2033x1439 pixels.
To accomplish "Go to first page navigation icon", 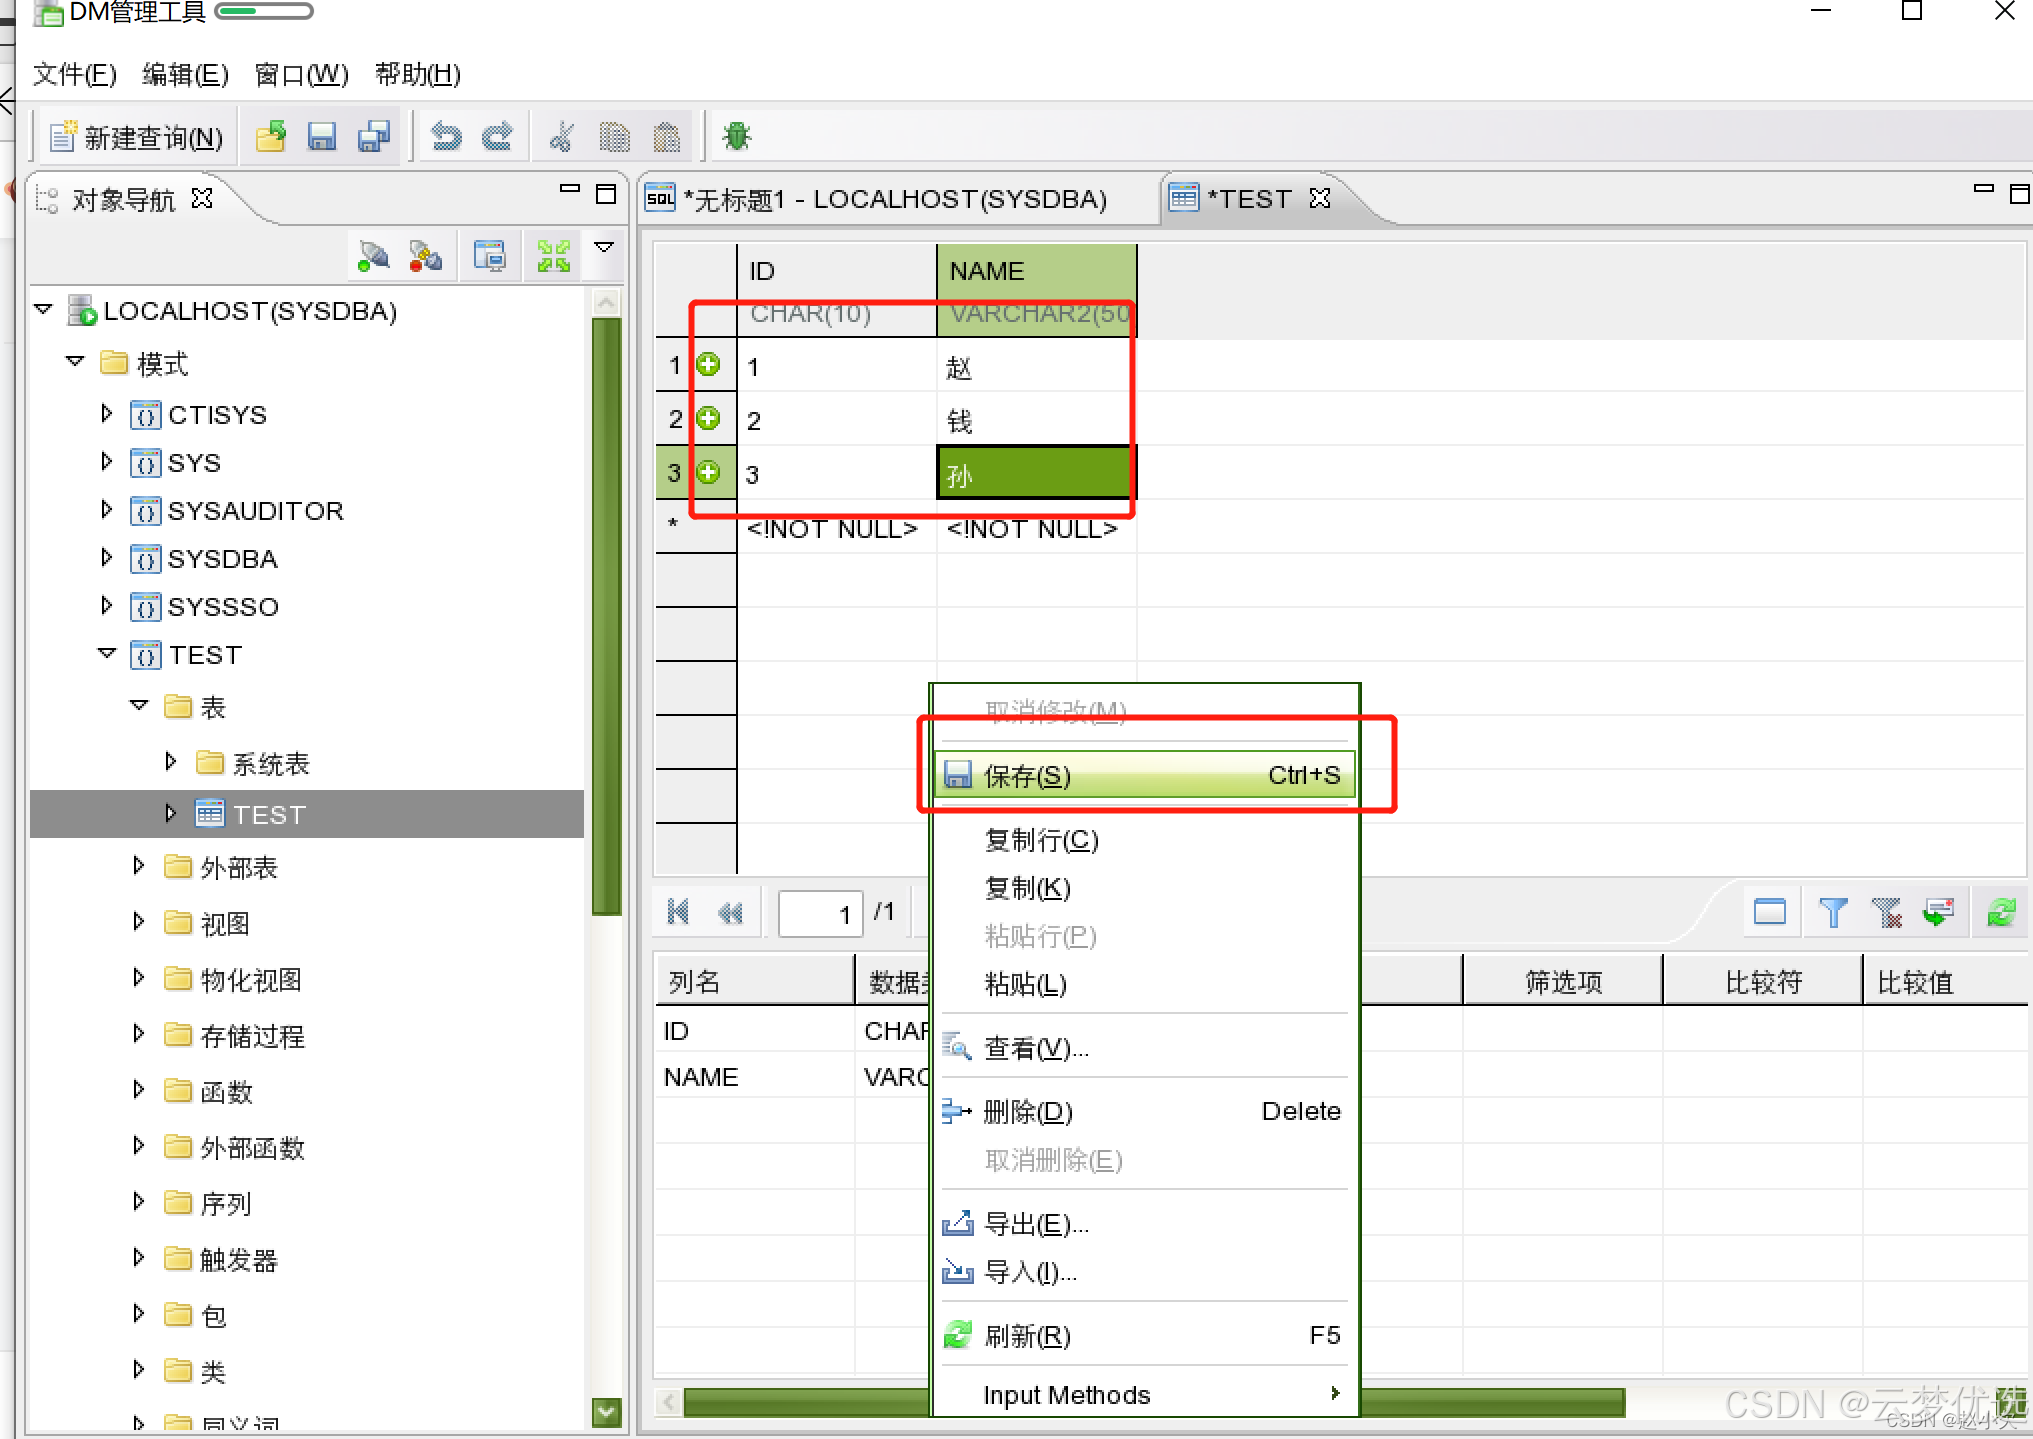I will (678, 912).
